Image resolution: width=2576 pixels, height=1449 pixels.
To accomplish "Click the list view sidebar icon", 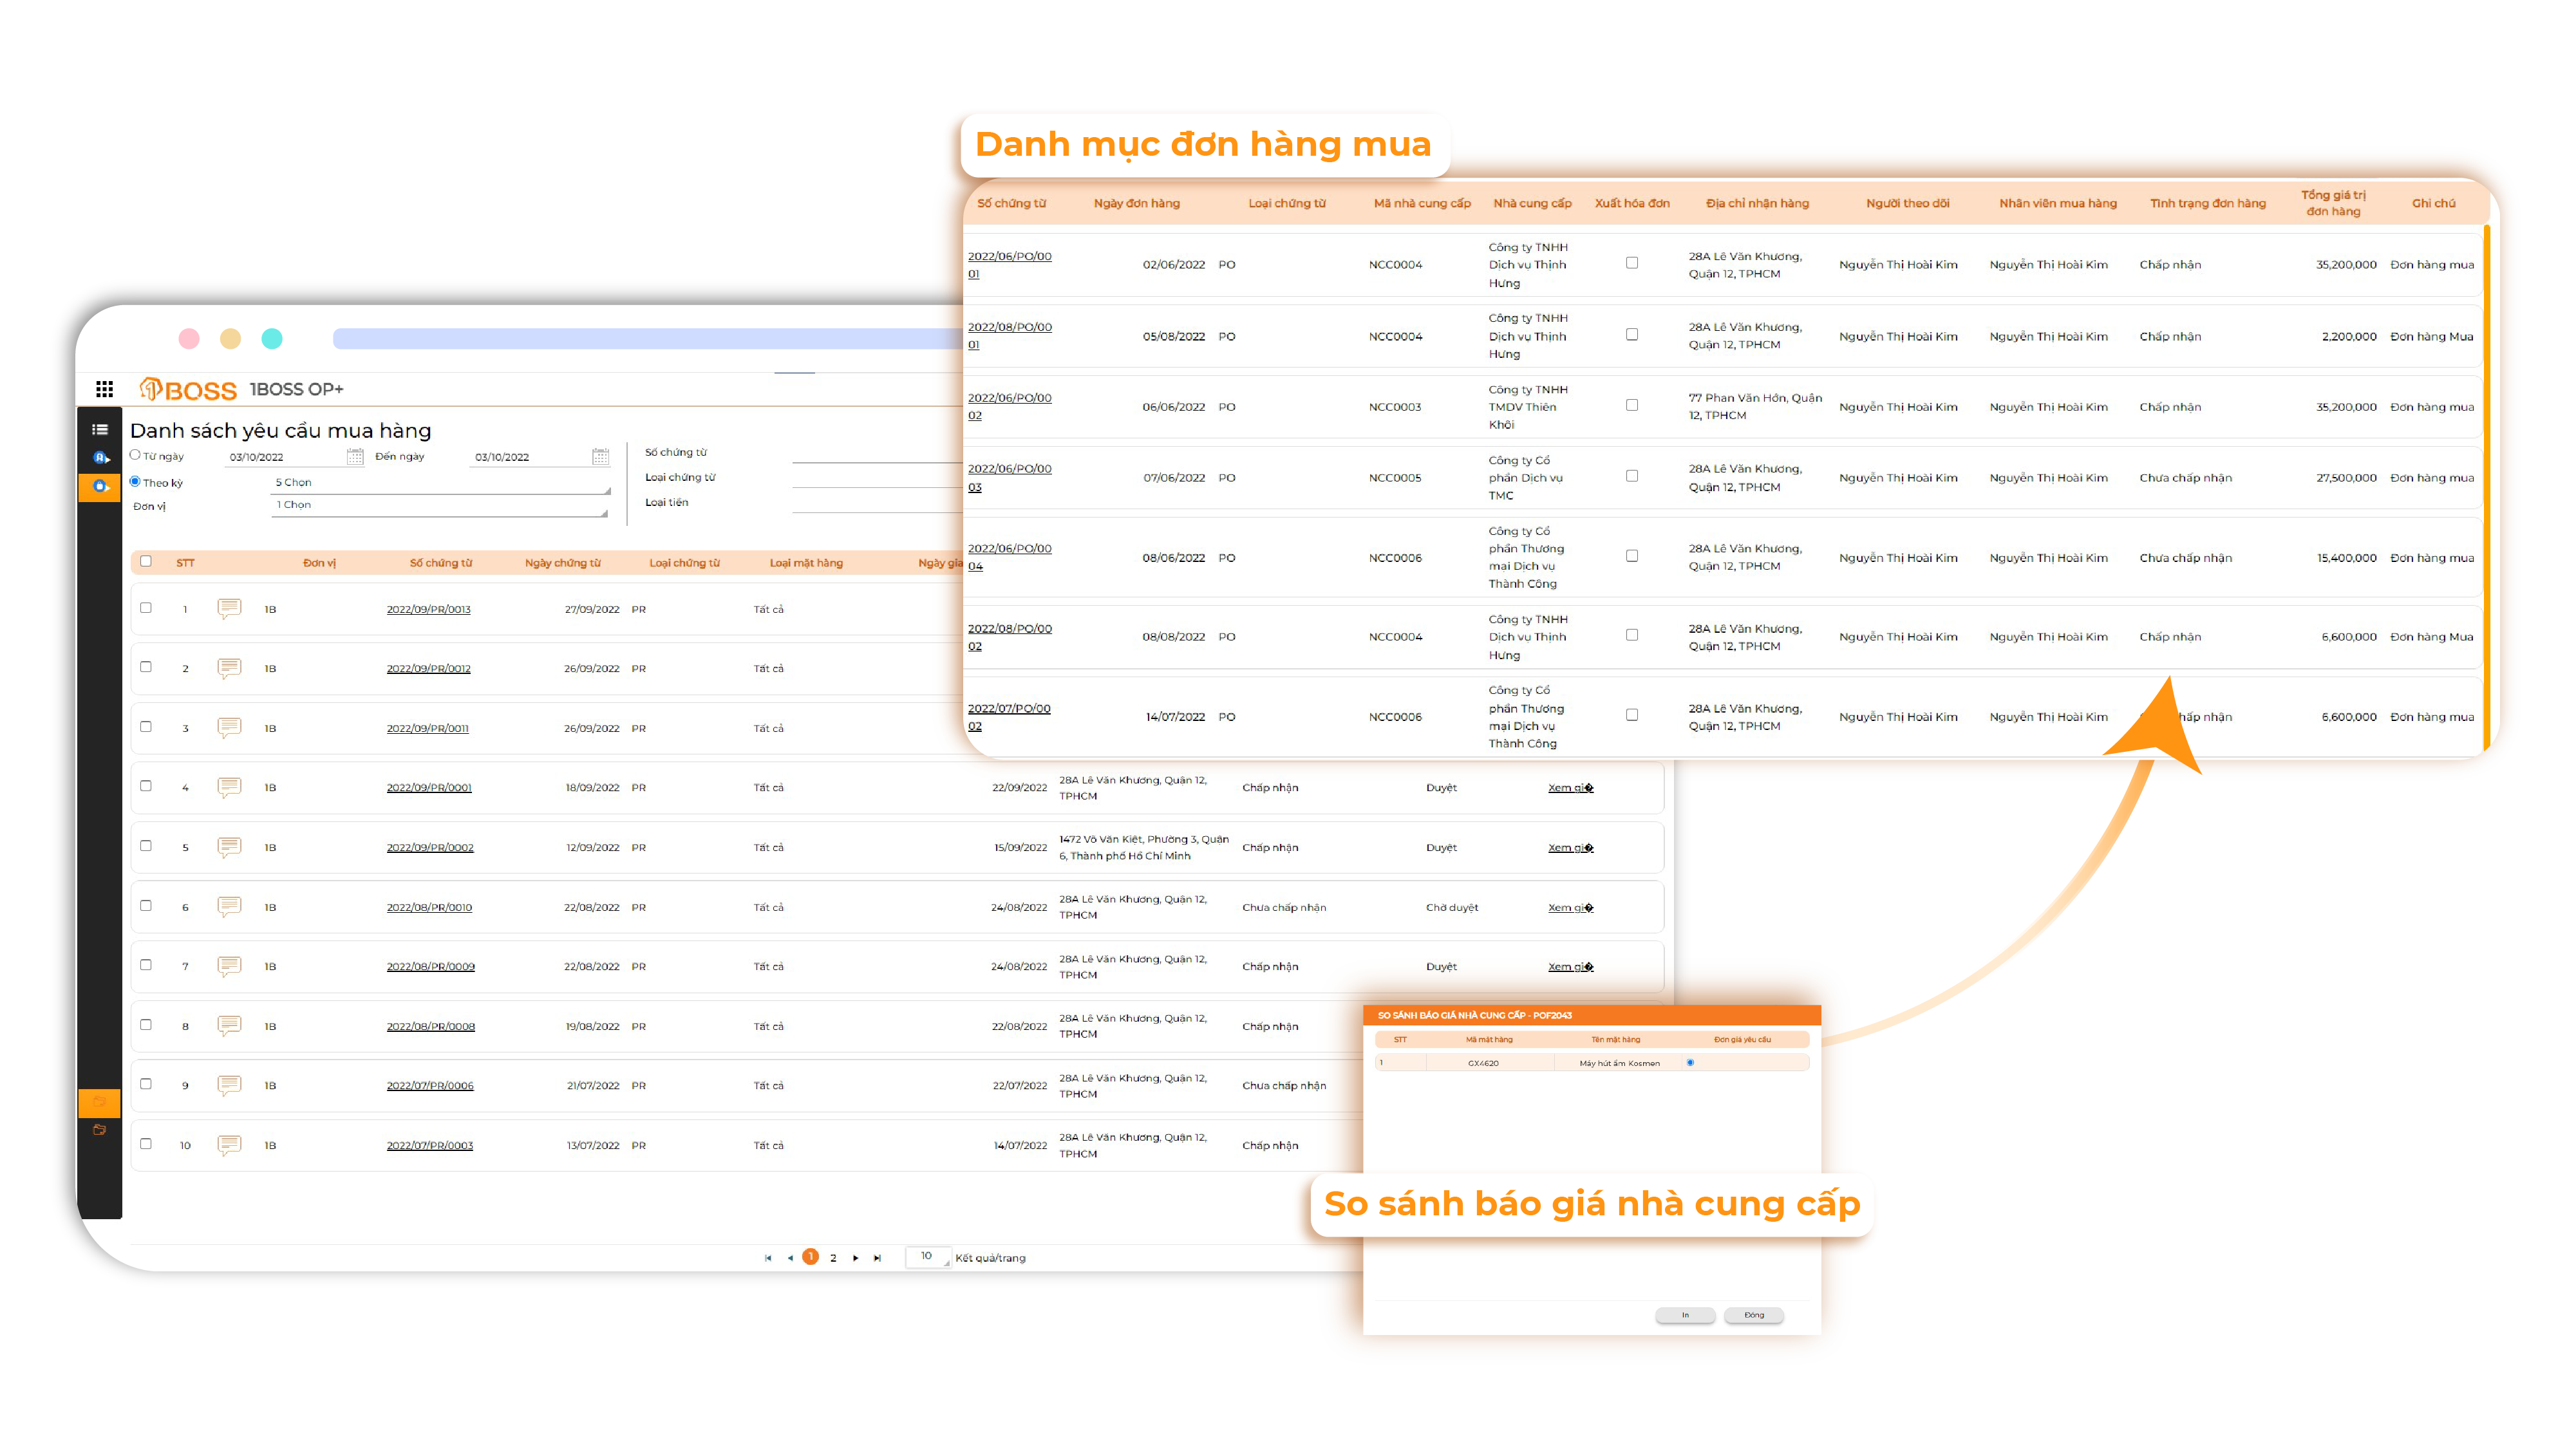I will tap(100, 430).
